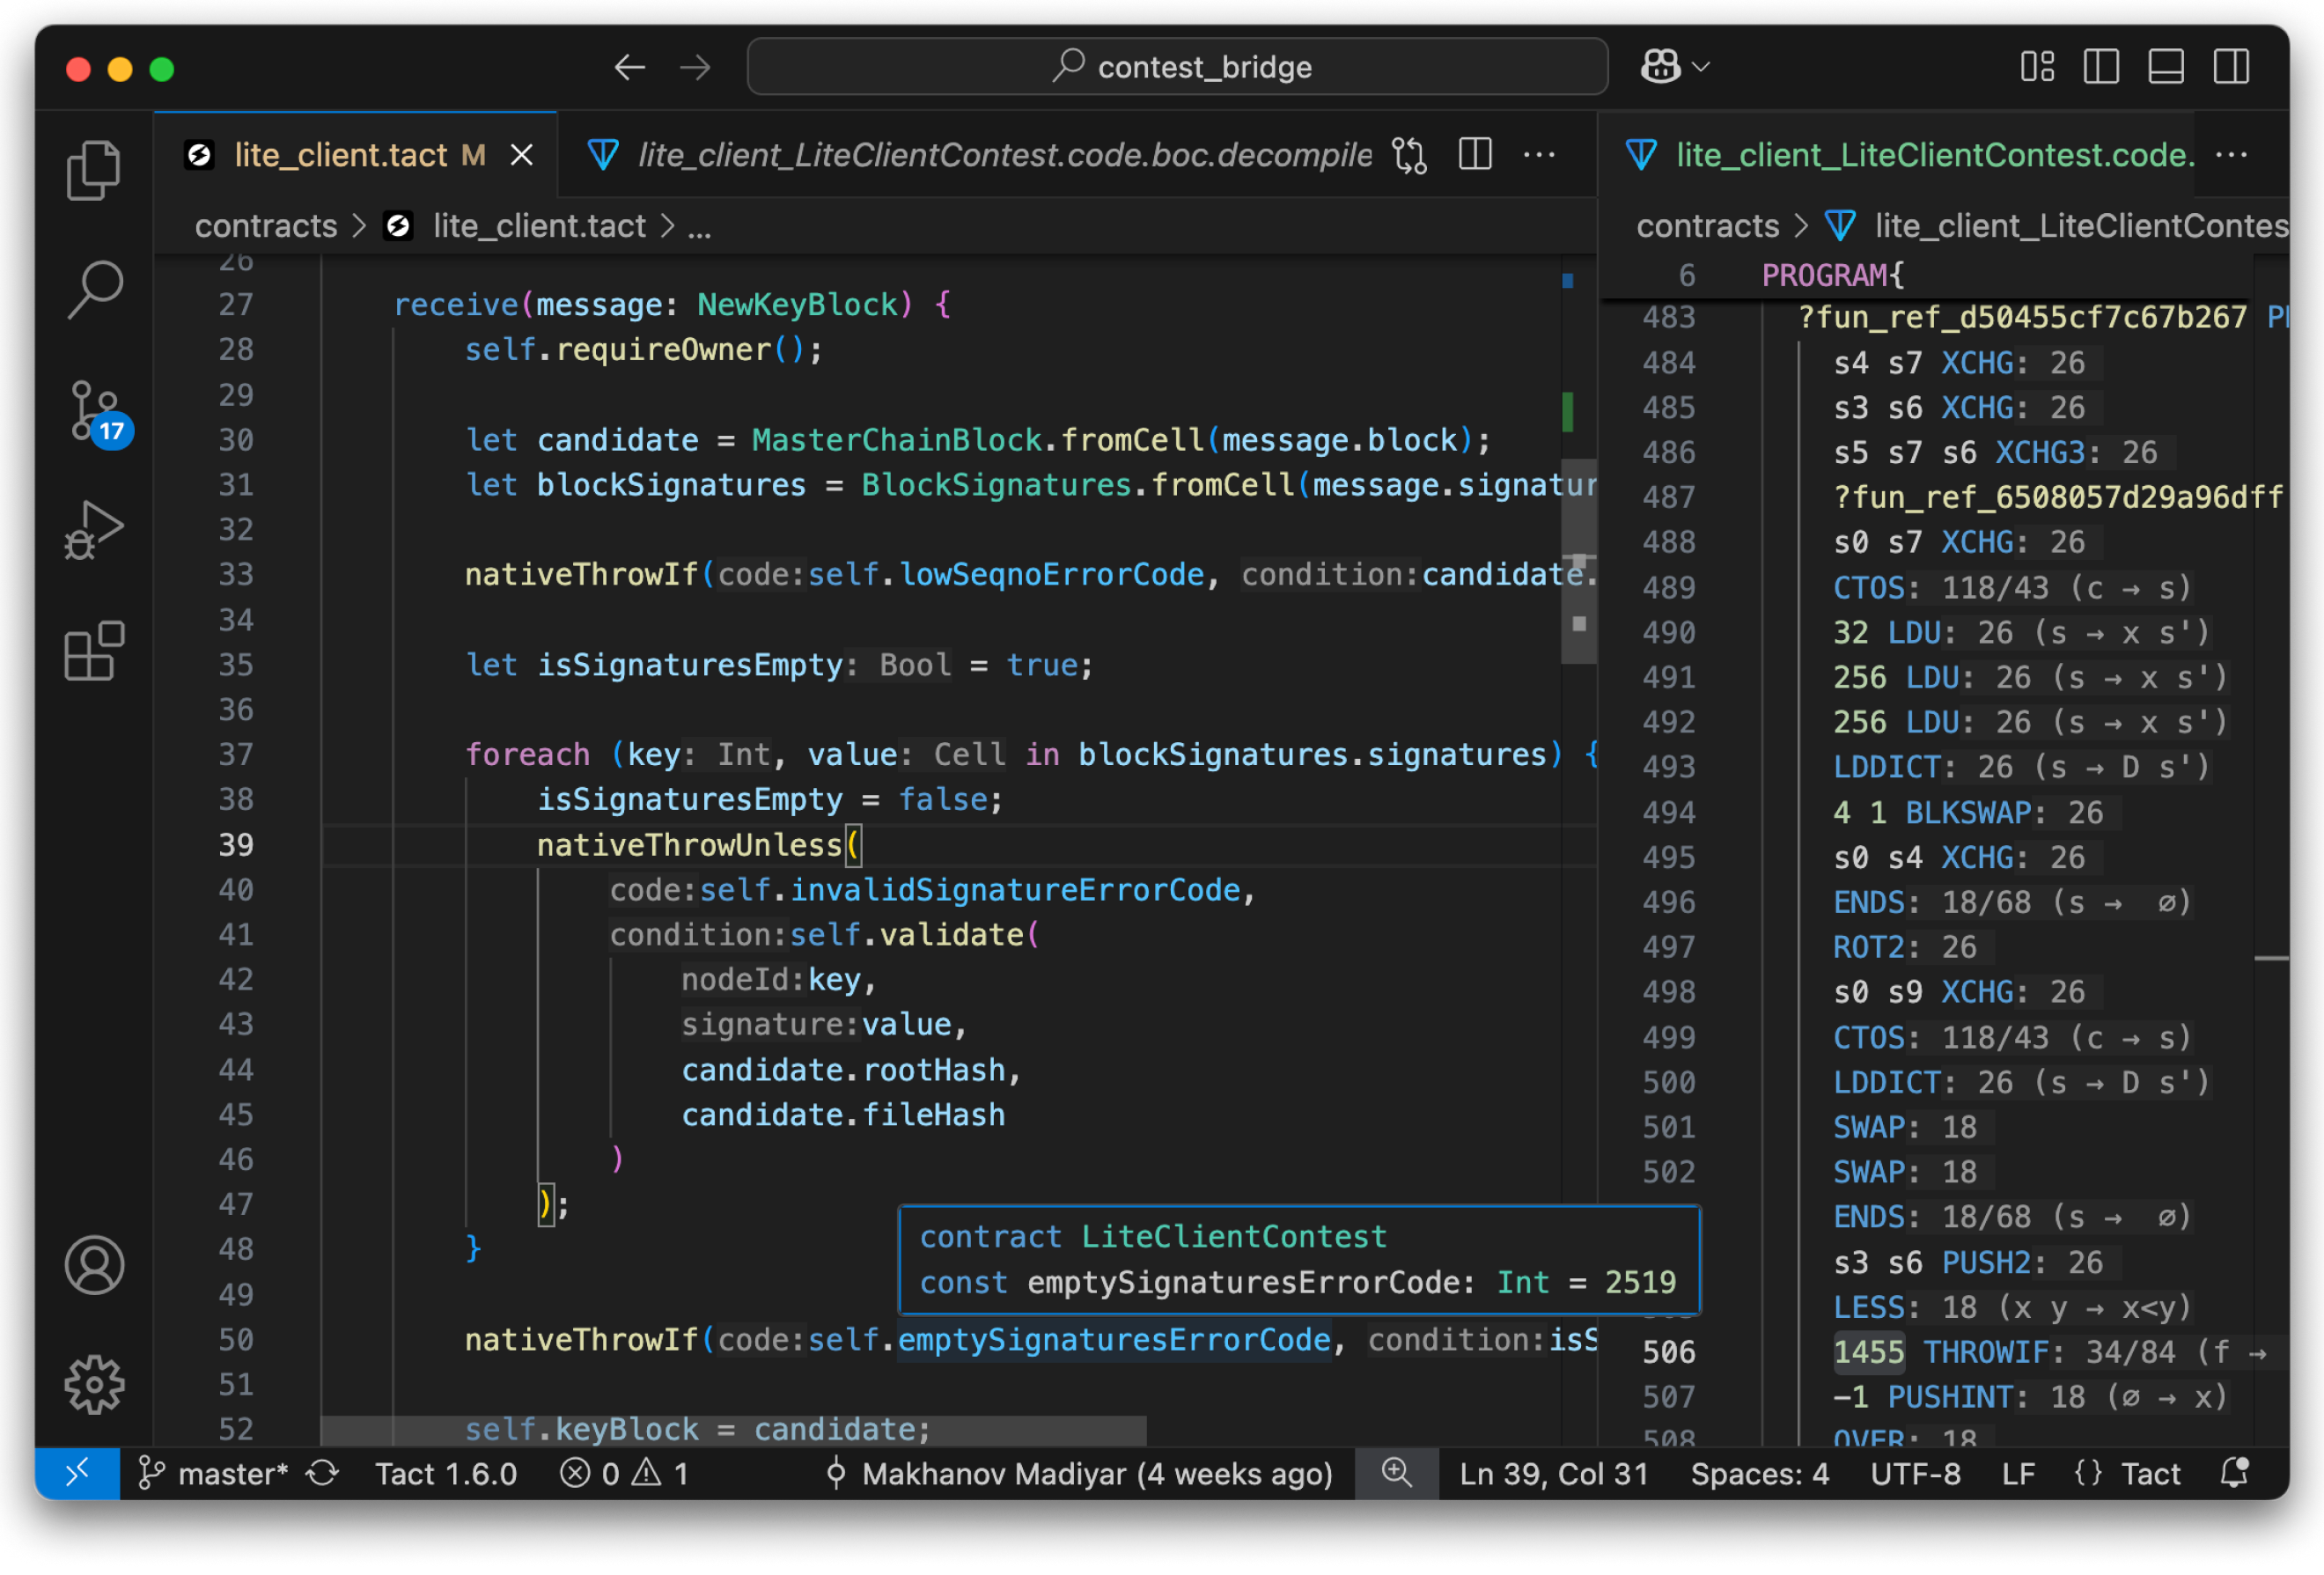Viewport: 2324px width, 1575px height.
Task: Open the Run and Debug view
Action: pos(94,530)
